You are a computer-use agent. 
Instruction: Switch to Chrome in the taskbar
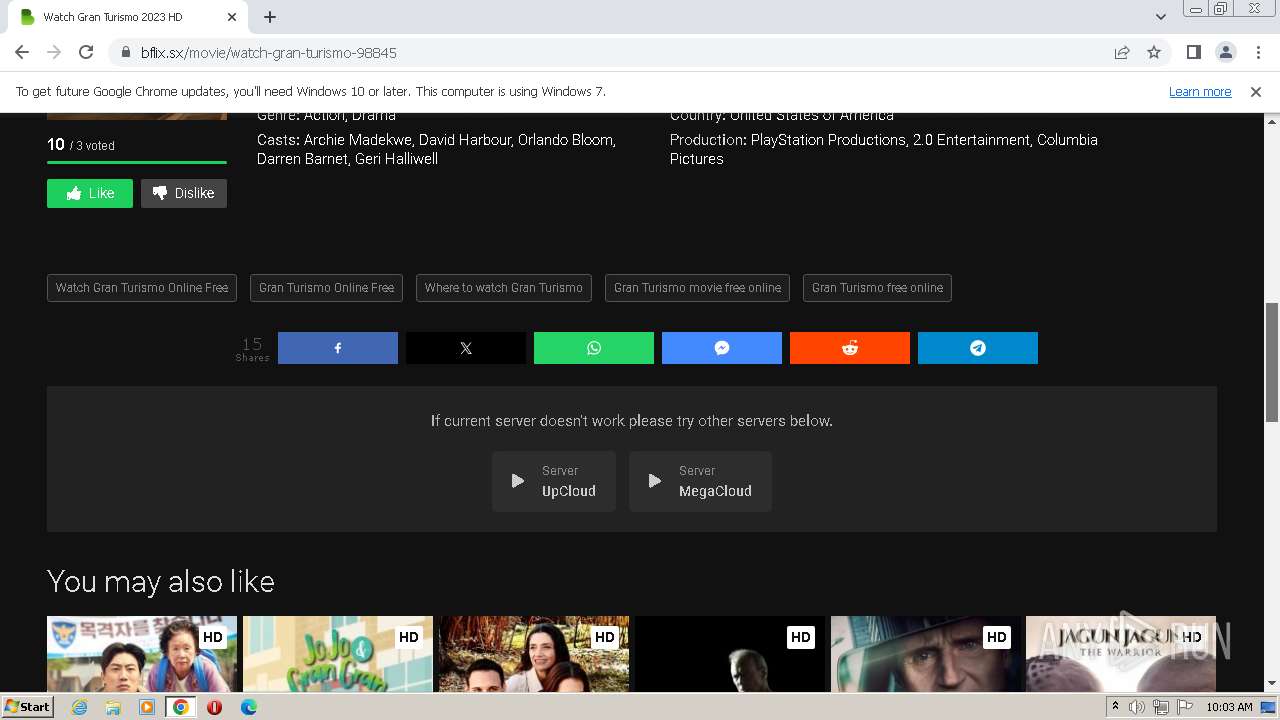181,707
